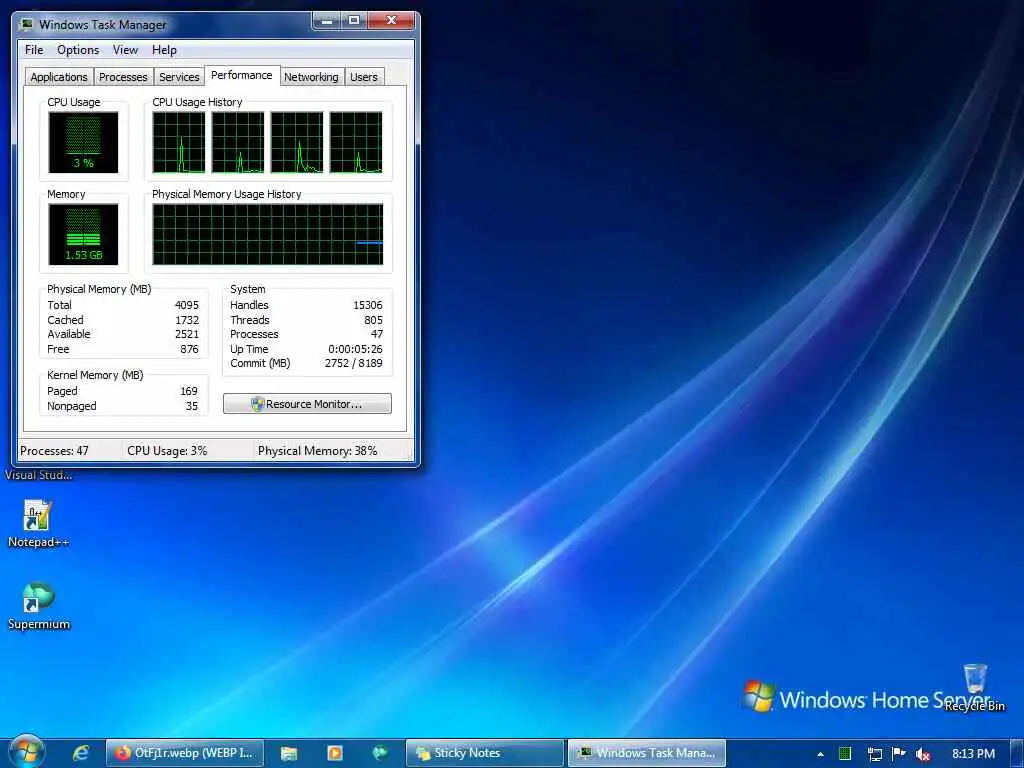Image resolution: width=1024 pixels, height=768 pixels.
Task: Click the first CPU Usage History graph
Action: [x=179, y=142]
